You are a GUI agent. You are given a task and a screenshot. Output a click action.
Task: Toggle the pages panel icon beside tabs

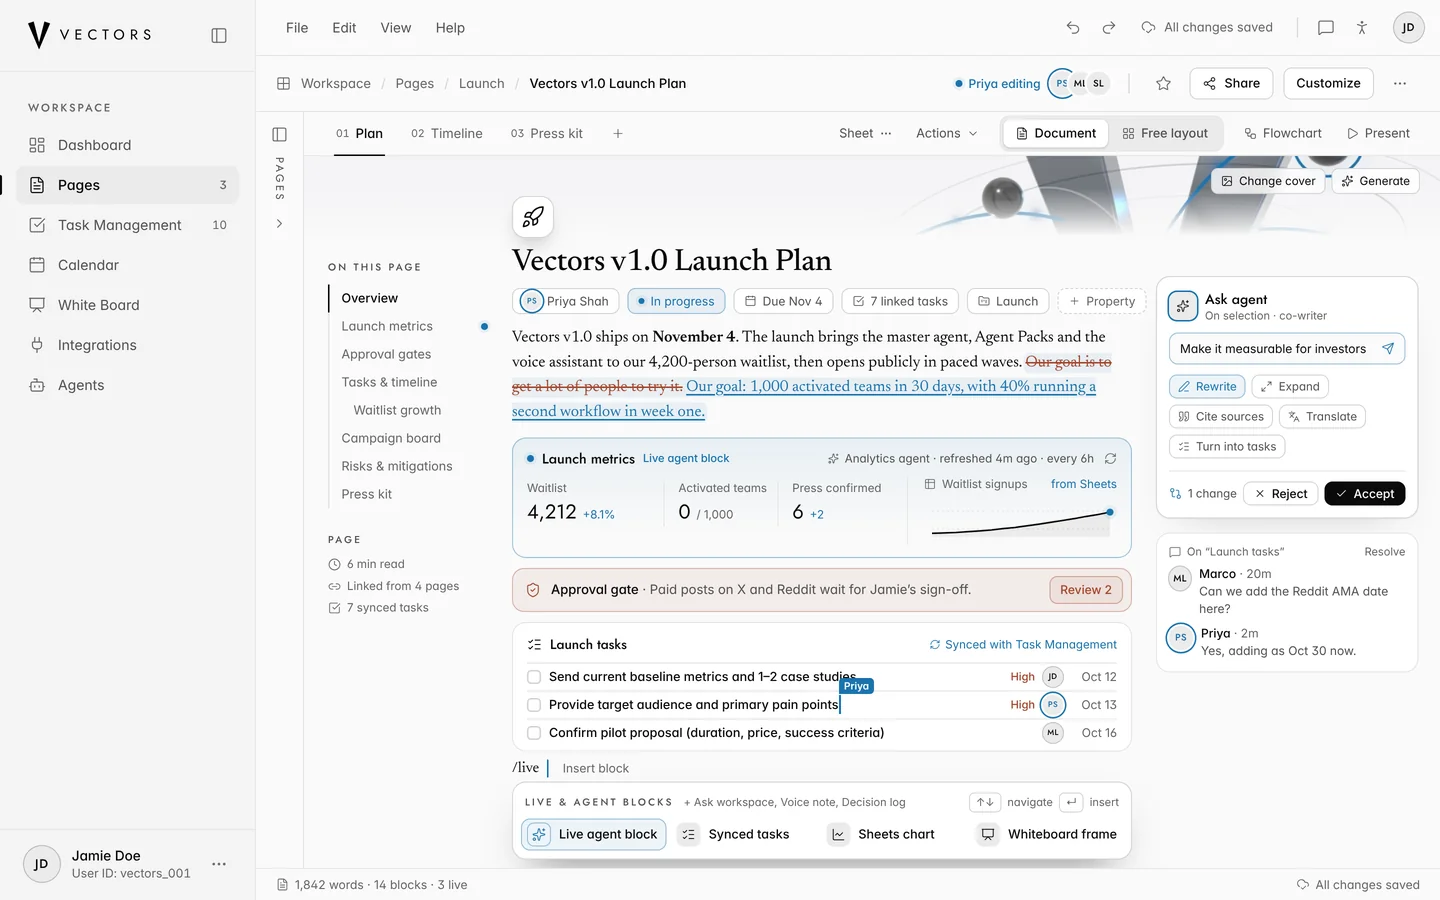(280, 134)
